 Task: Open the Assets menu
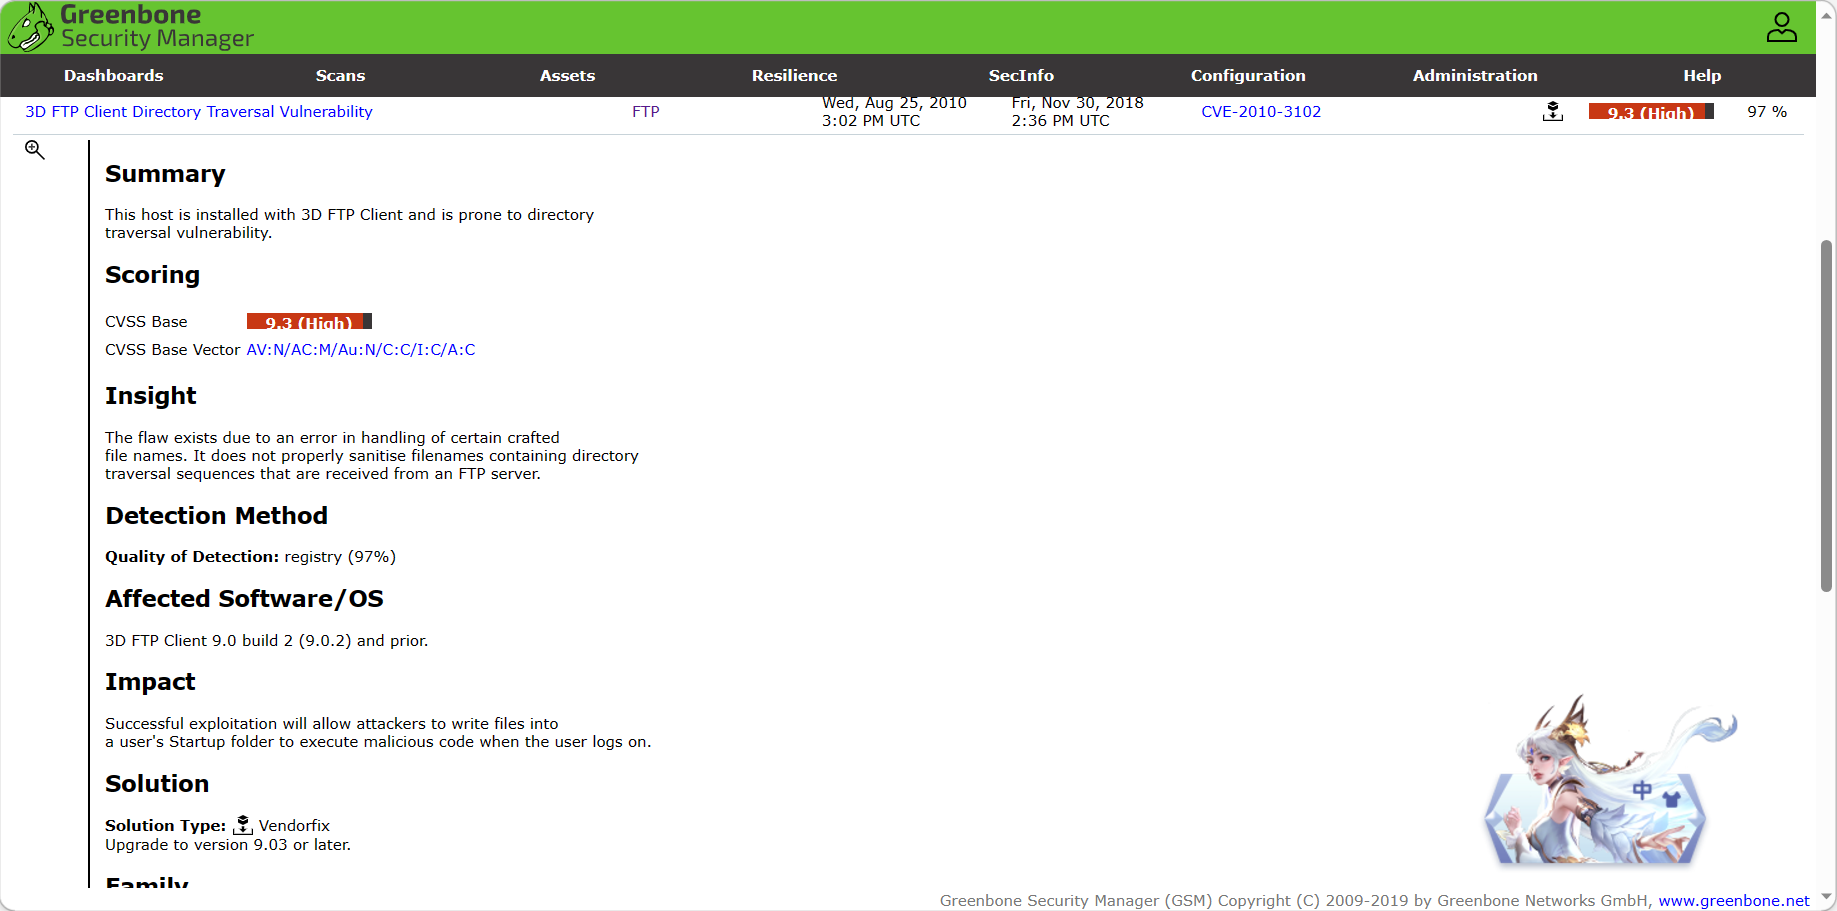pos(567,76)
